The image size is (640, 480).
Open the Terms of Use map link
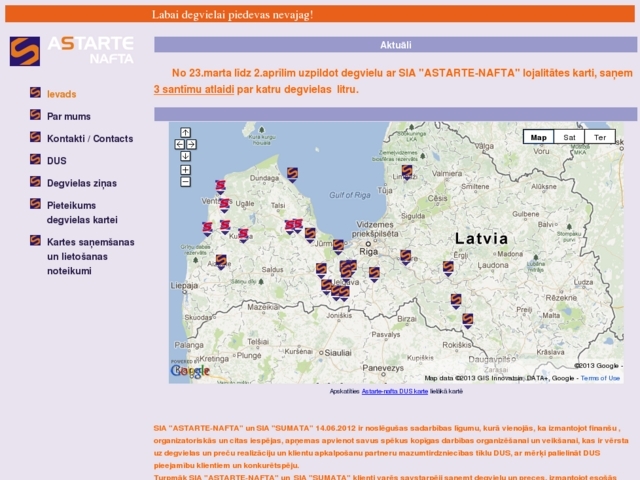[600, 378]
